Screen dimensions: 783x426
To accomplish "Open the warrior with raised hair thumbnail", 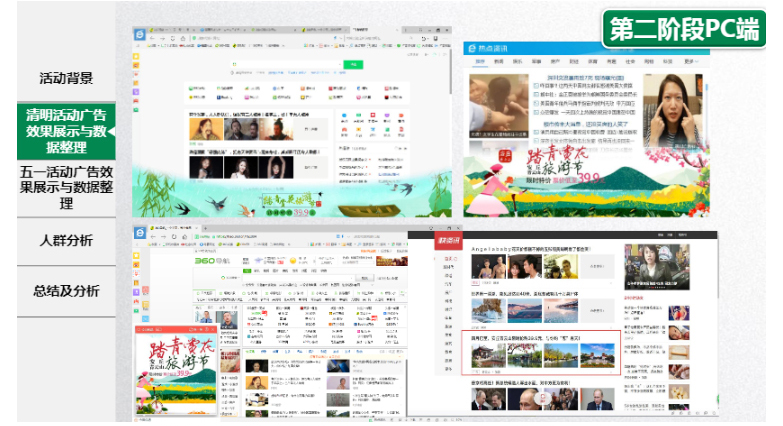I will (x=276, y=129).
